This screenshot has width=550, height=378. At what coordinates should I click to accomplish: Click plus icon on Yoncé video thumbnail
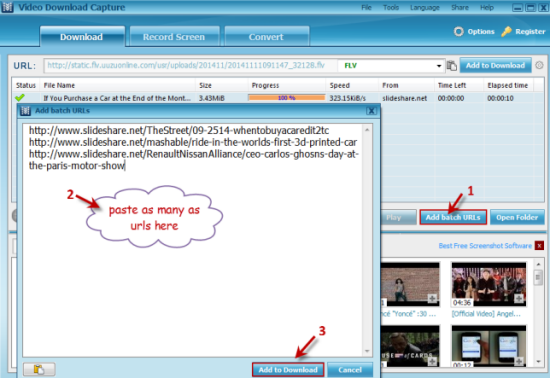point(432,298)
